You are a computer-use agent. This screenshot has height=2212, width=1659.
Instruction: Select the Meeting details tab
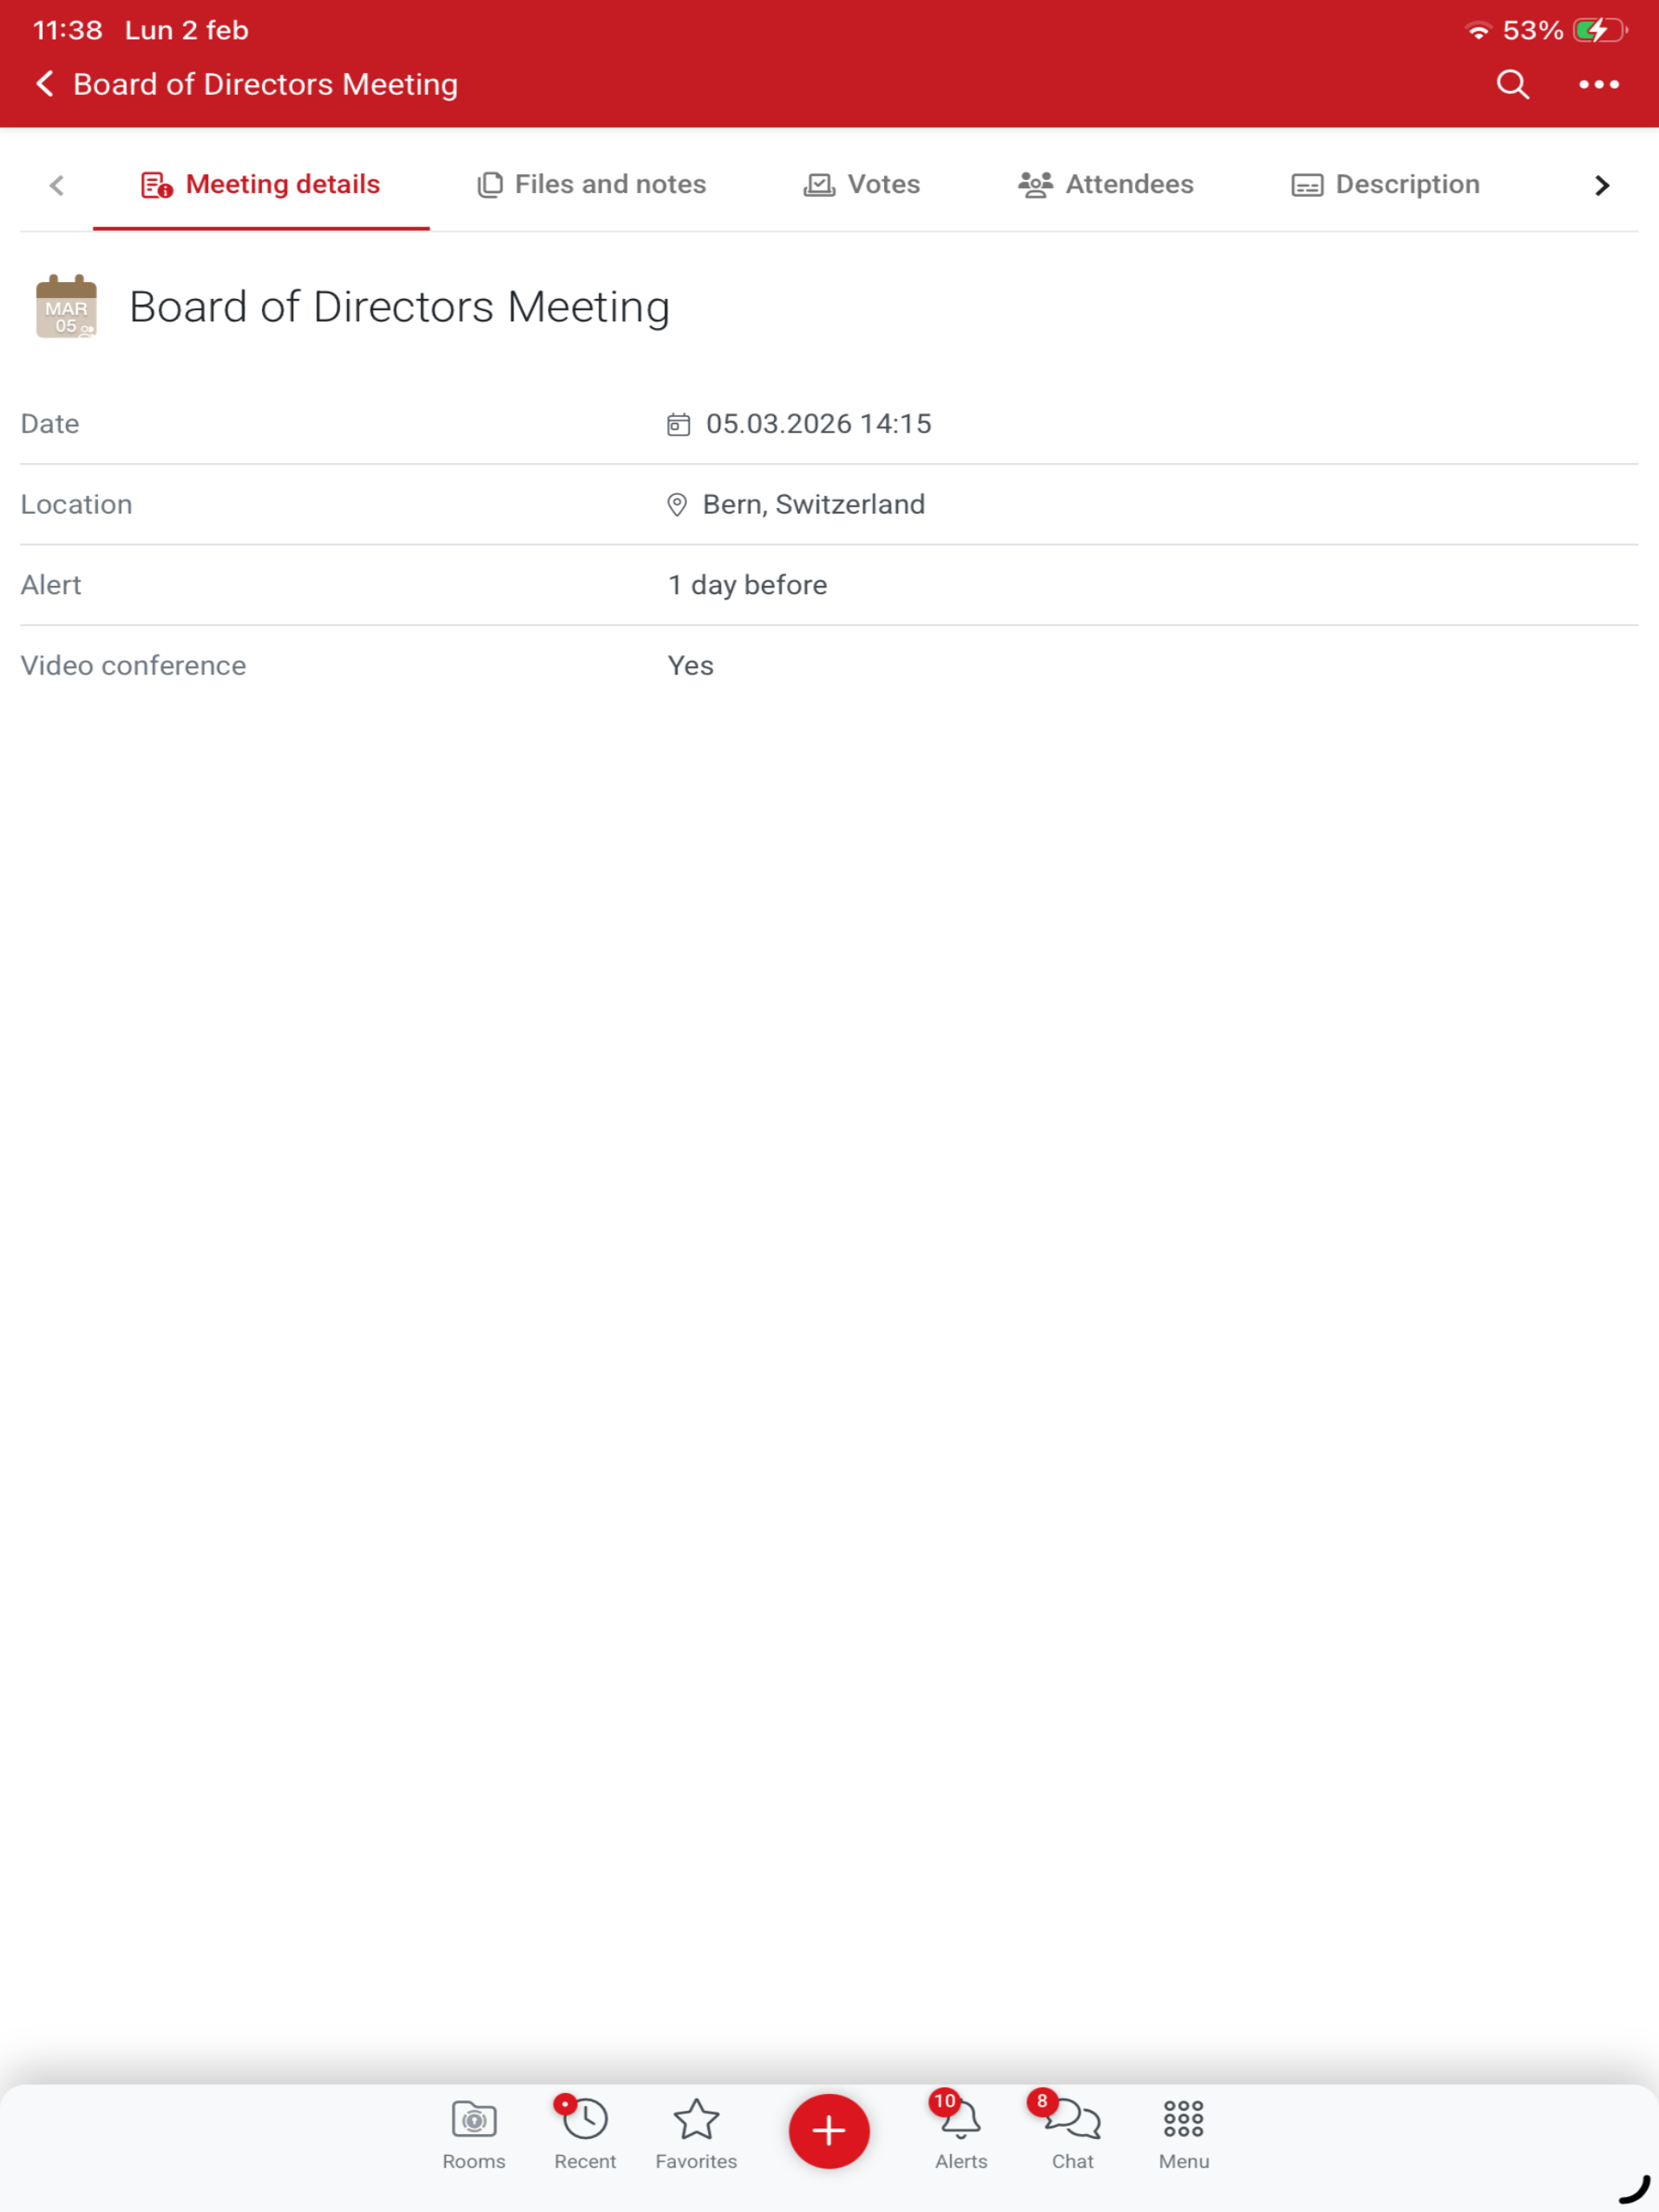click(x=261, y=185)
